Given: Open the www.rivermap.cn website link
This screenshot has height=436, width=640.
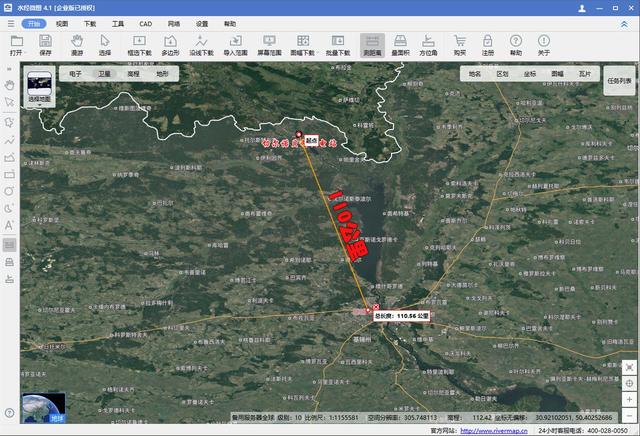Looking at the screenshot, I should click(494, 431).
